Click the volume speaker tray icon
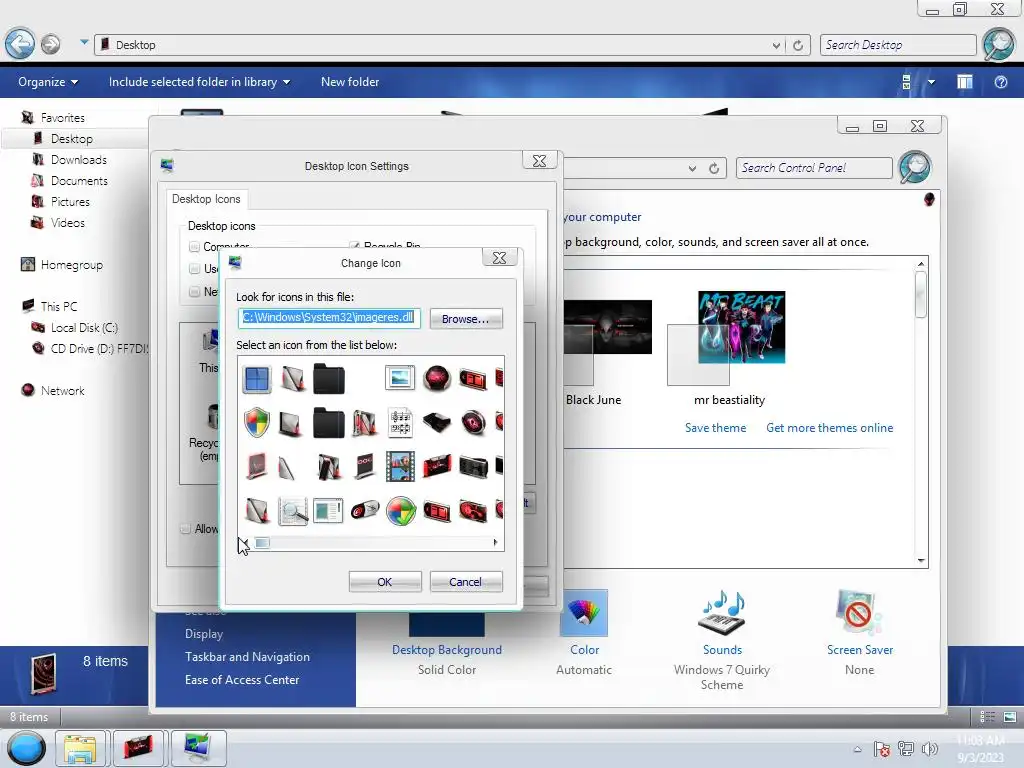Viewport: 1024px width, 768px height. click(929, 749)
